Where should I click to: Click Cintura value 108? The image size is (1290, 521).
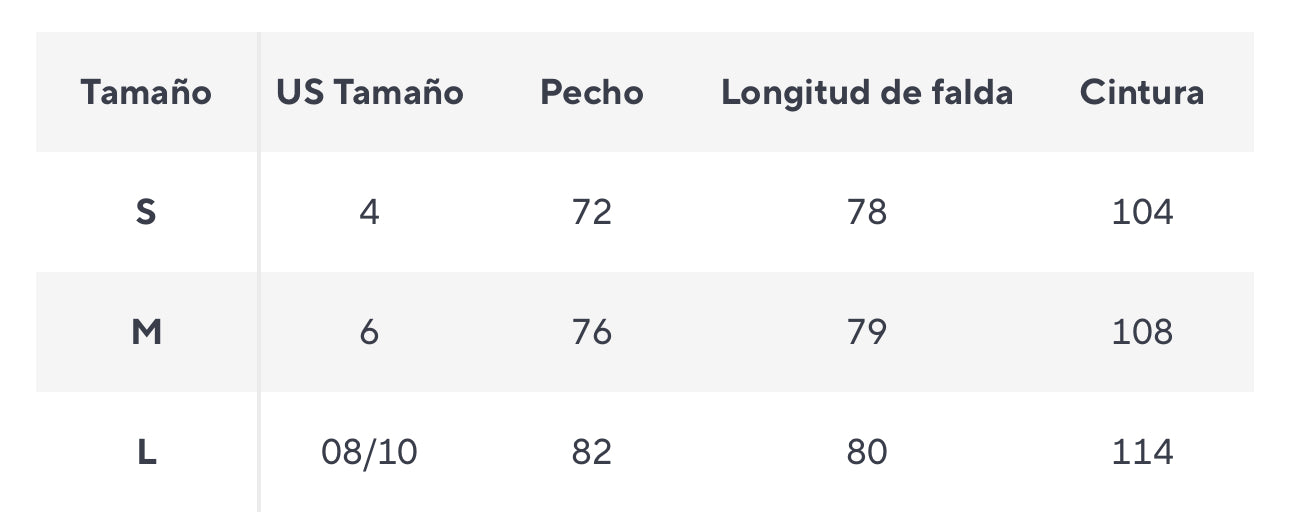click(x=1142, y=332)
